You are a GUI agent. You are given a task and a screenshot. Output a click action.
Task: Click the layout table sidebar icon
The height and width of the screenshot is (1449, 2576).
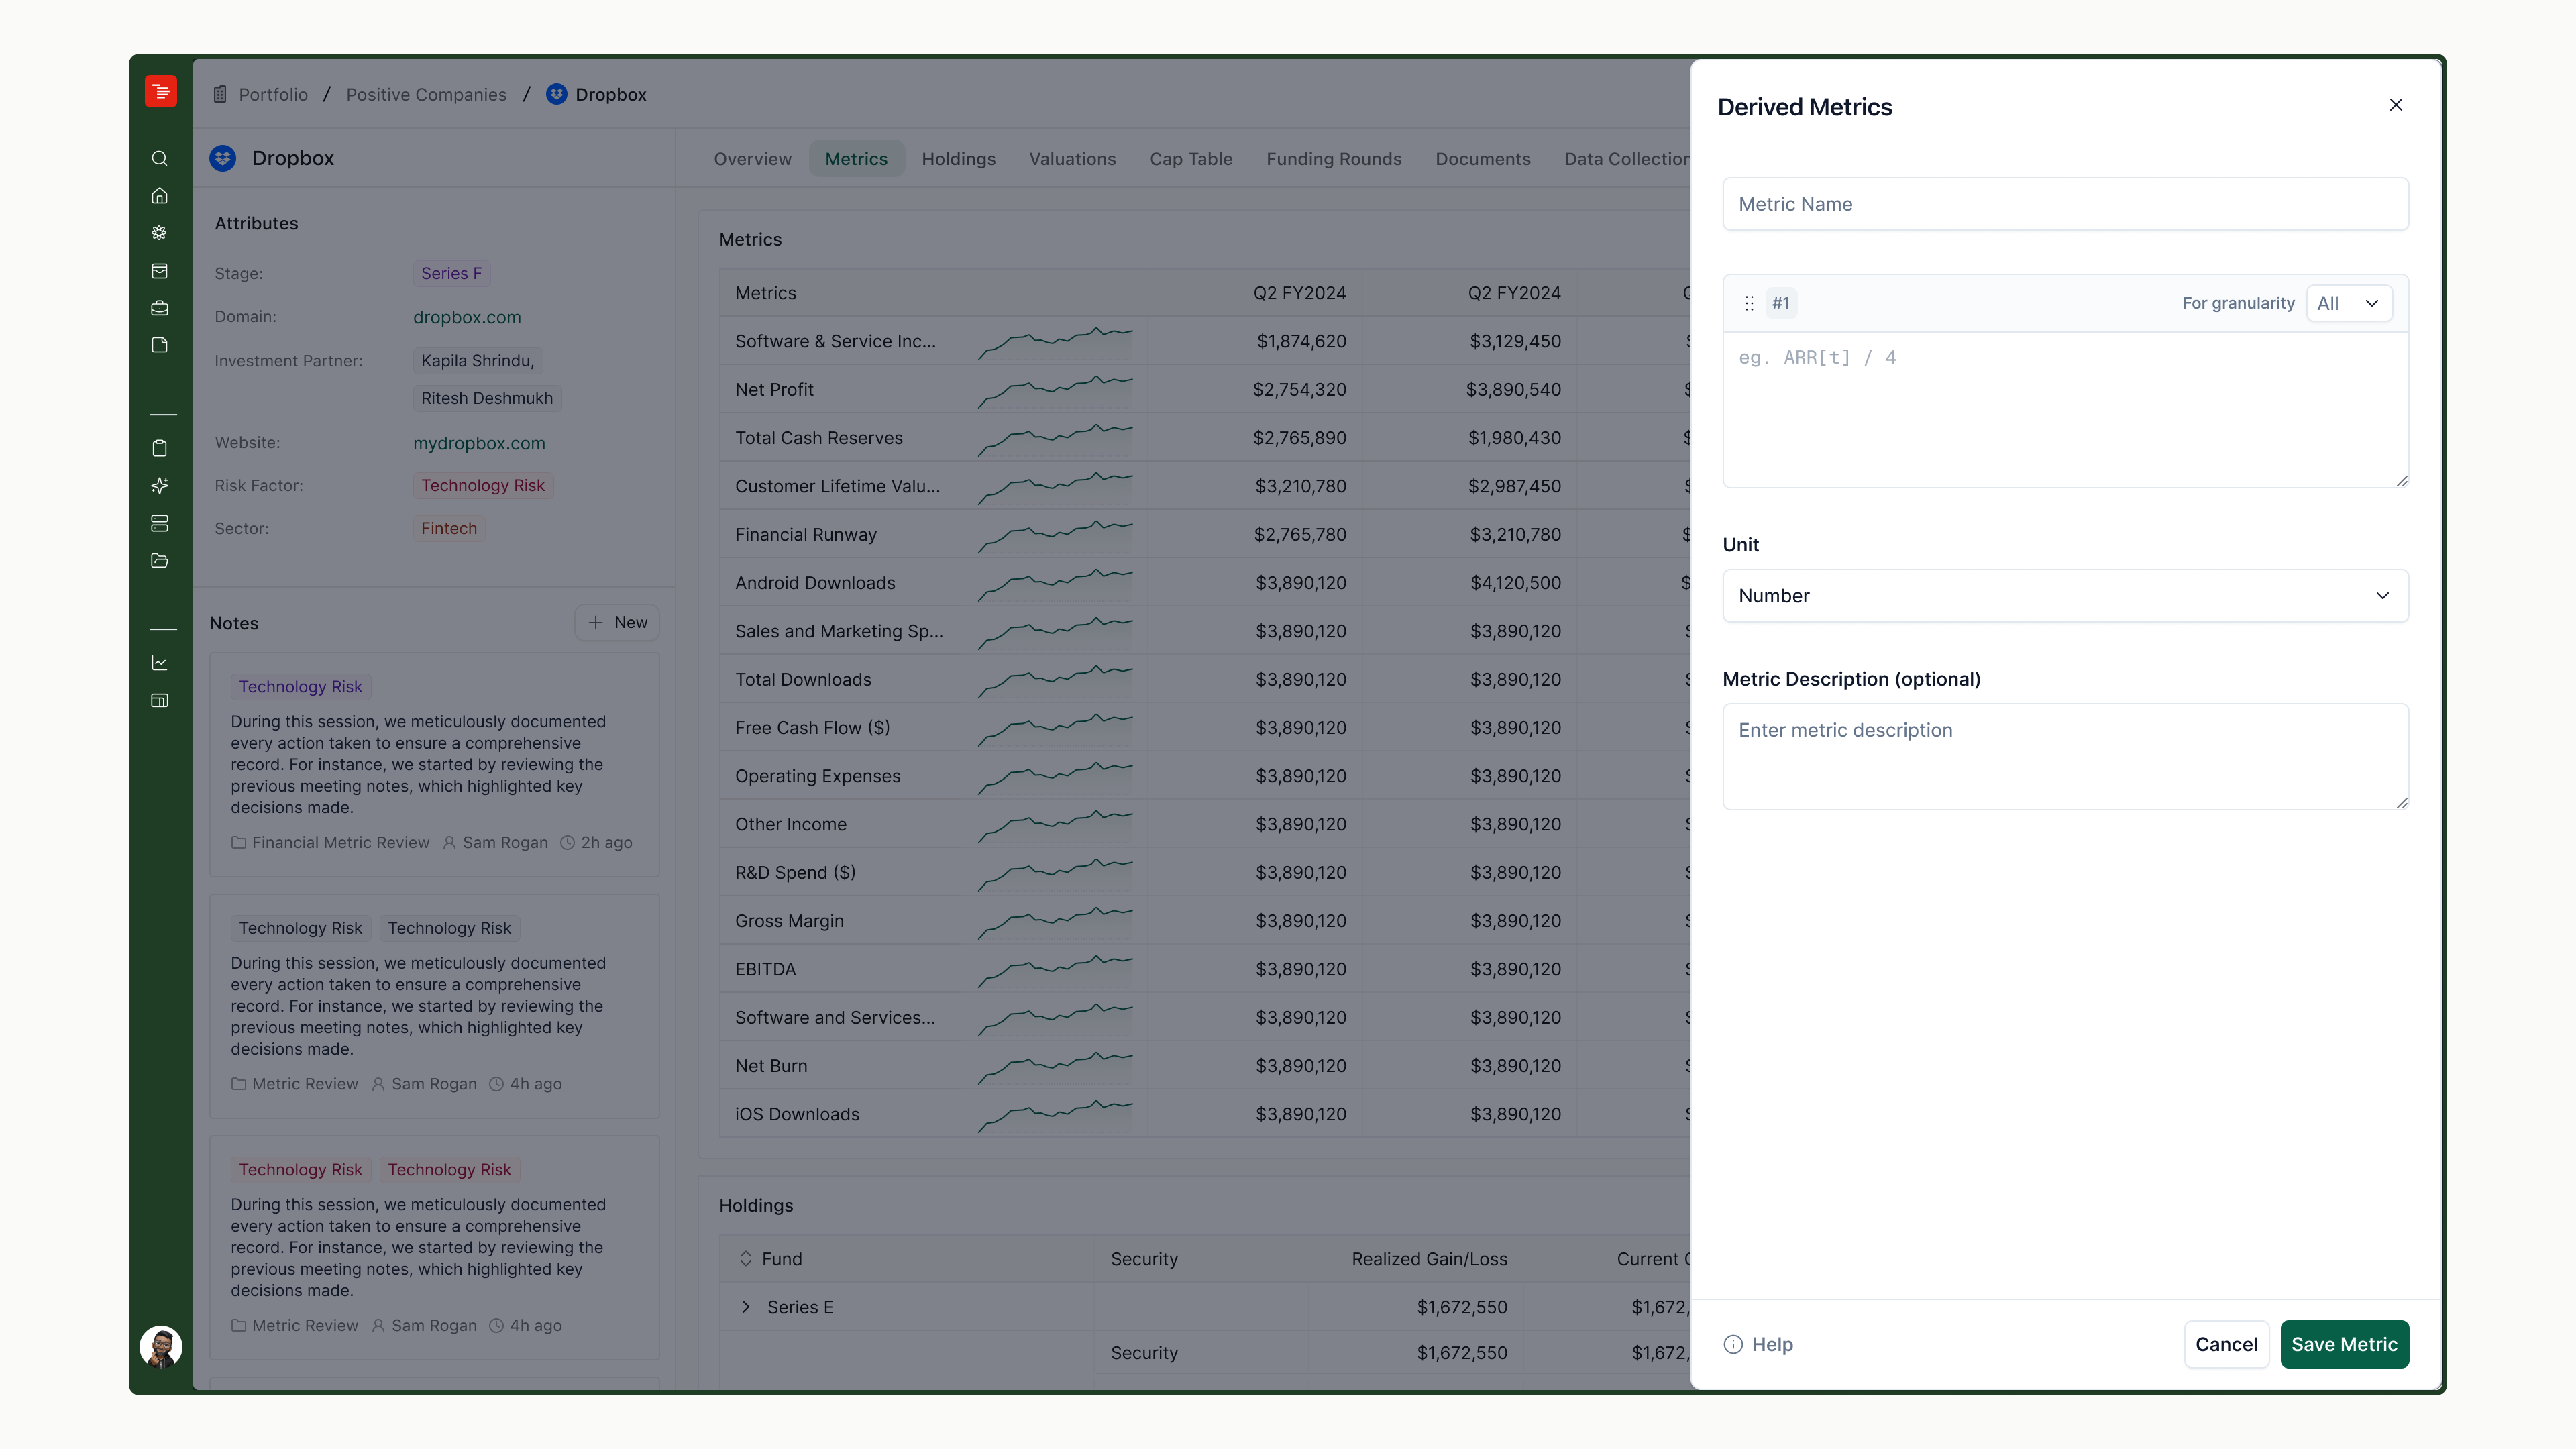pyautogui.click(x=159, y=700)
